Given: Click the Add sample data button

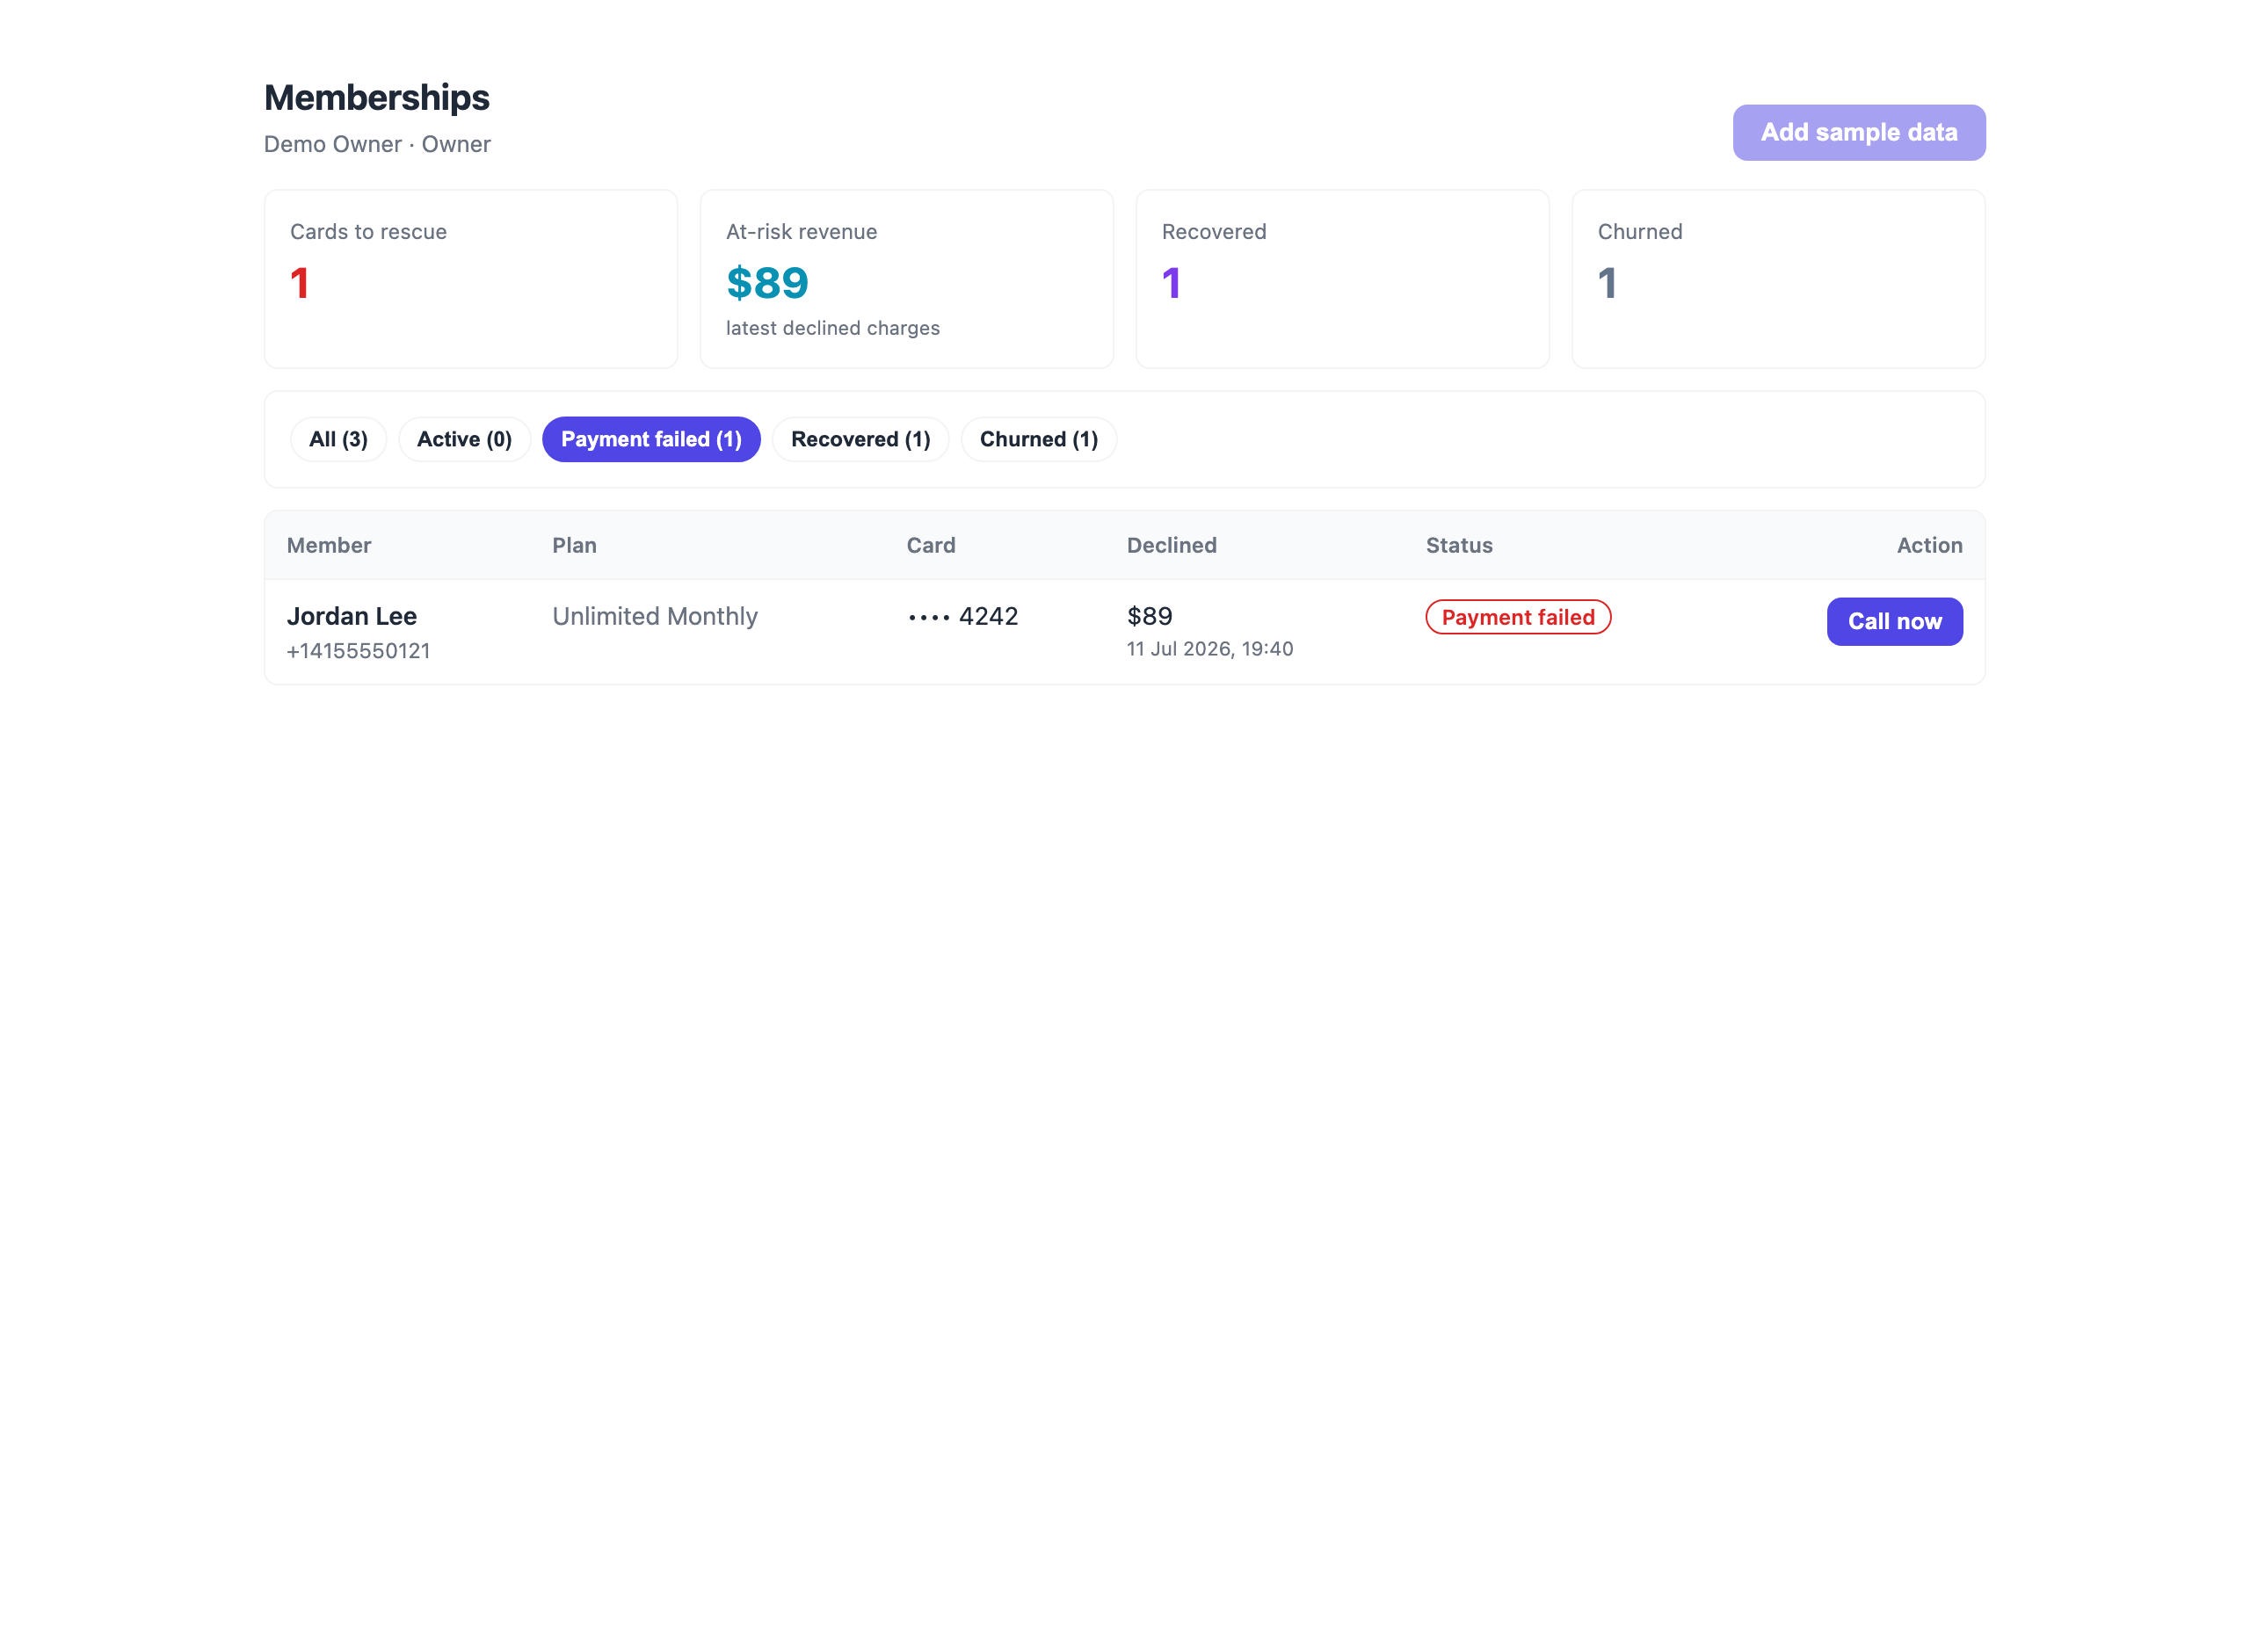Looking at the screenshot, I should pos(1858,132).
